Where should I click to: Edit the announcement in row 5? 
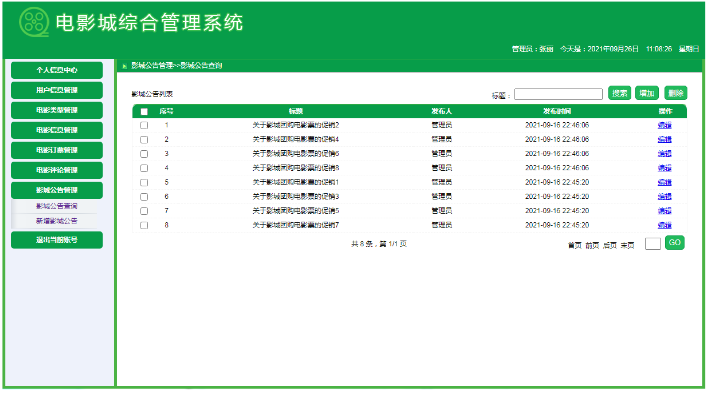(x=665, y=183)
